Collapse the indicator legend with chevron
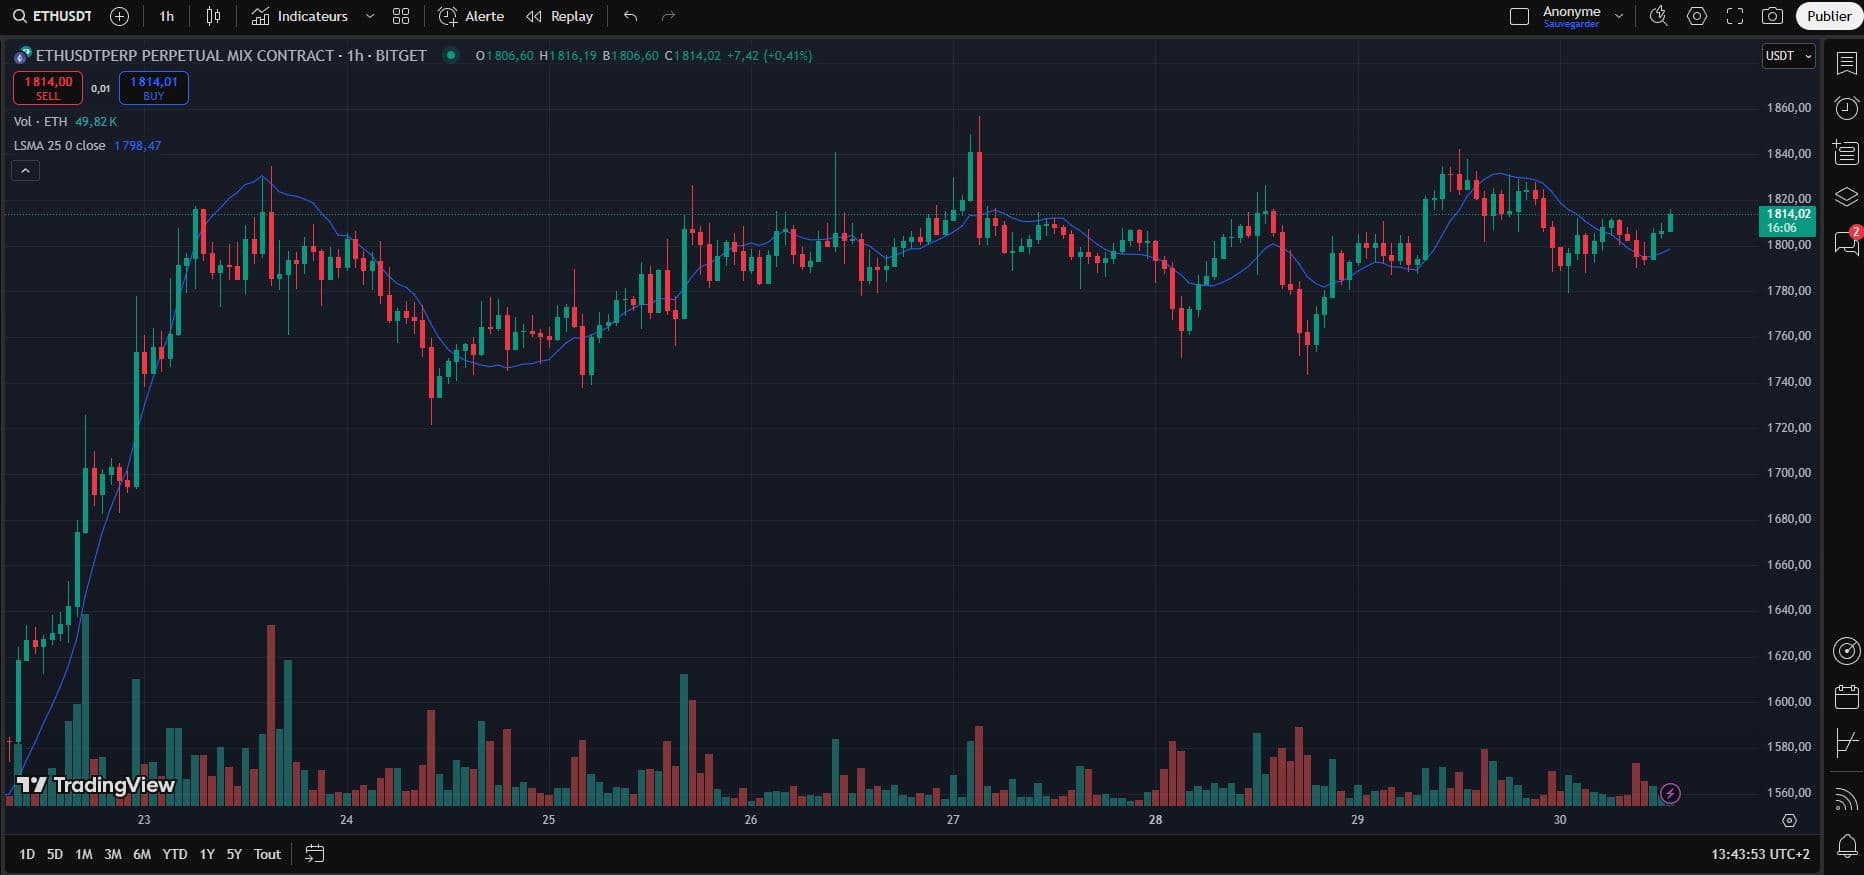 coord(25,171)
